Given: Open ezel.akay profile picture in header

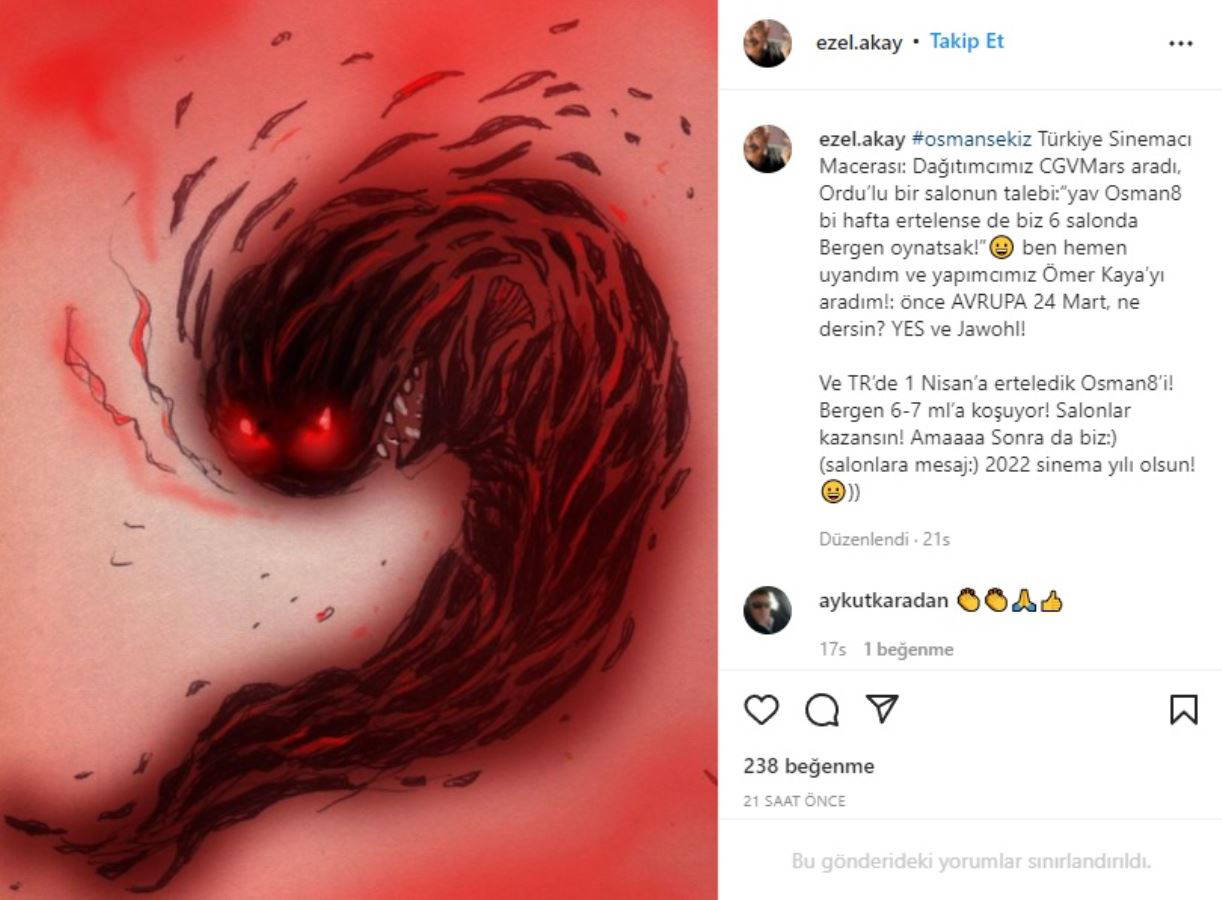Looking at the screenshot, I should click(x=767, y=43).
